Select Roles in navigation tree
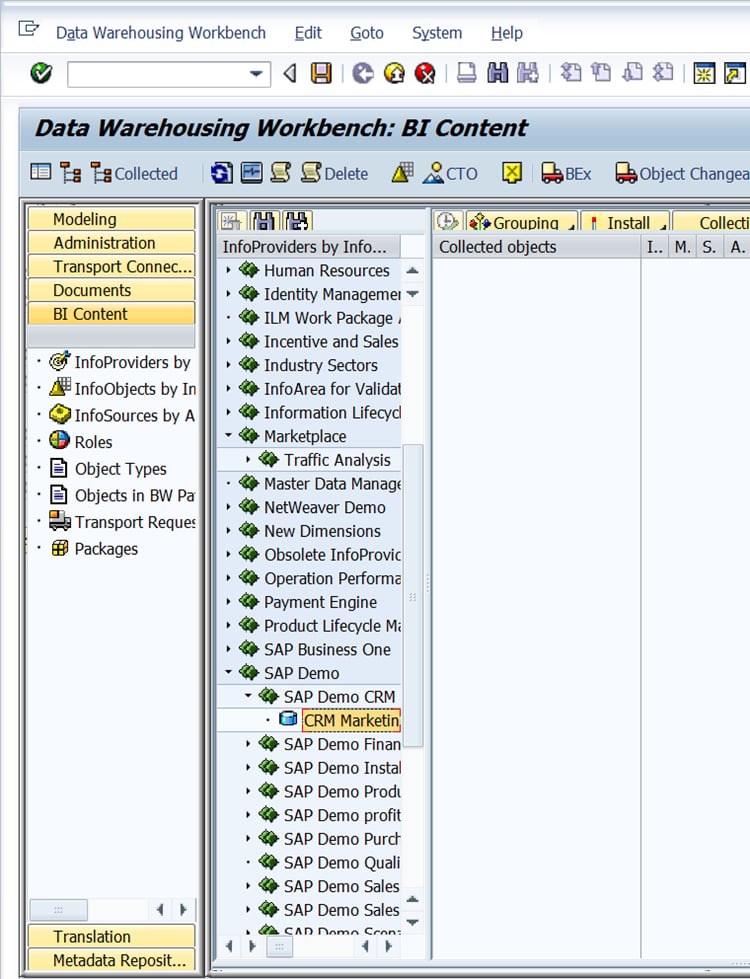The image size is (750, 979). tap(93, 442)
